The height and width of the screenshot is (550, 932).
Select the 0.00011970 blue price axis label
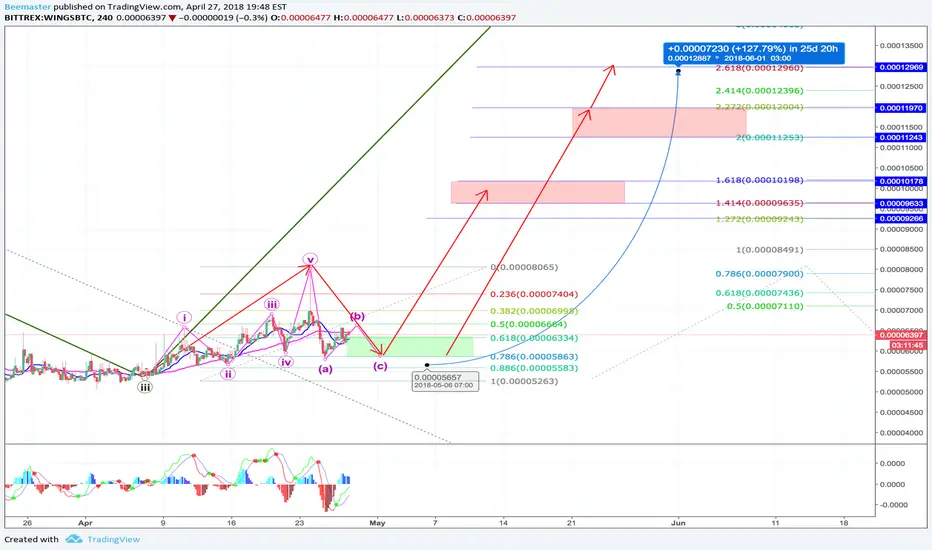900,108
